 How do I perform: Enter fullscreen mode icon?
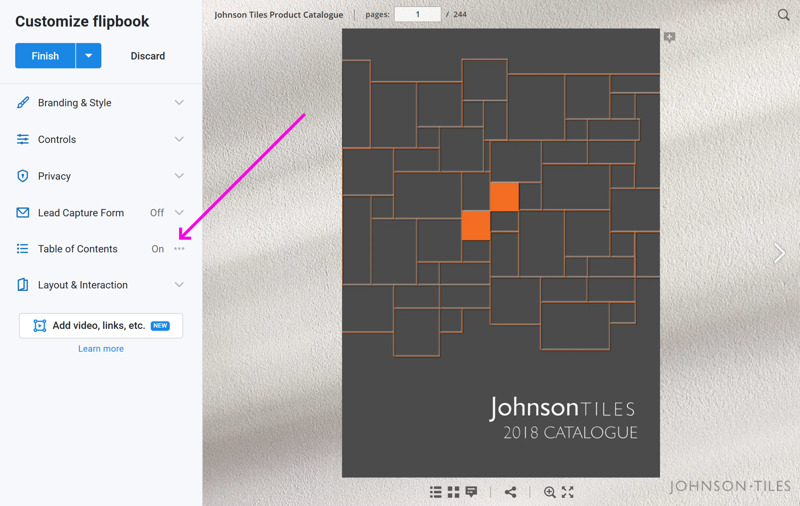point(567,492)
